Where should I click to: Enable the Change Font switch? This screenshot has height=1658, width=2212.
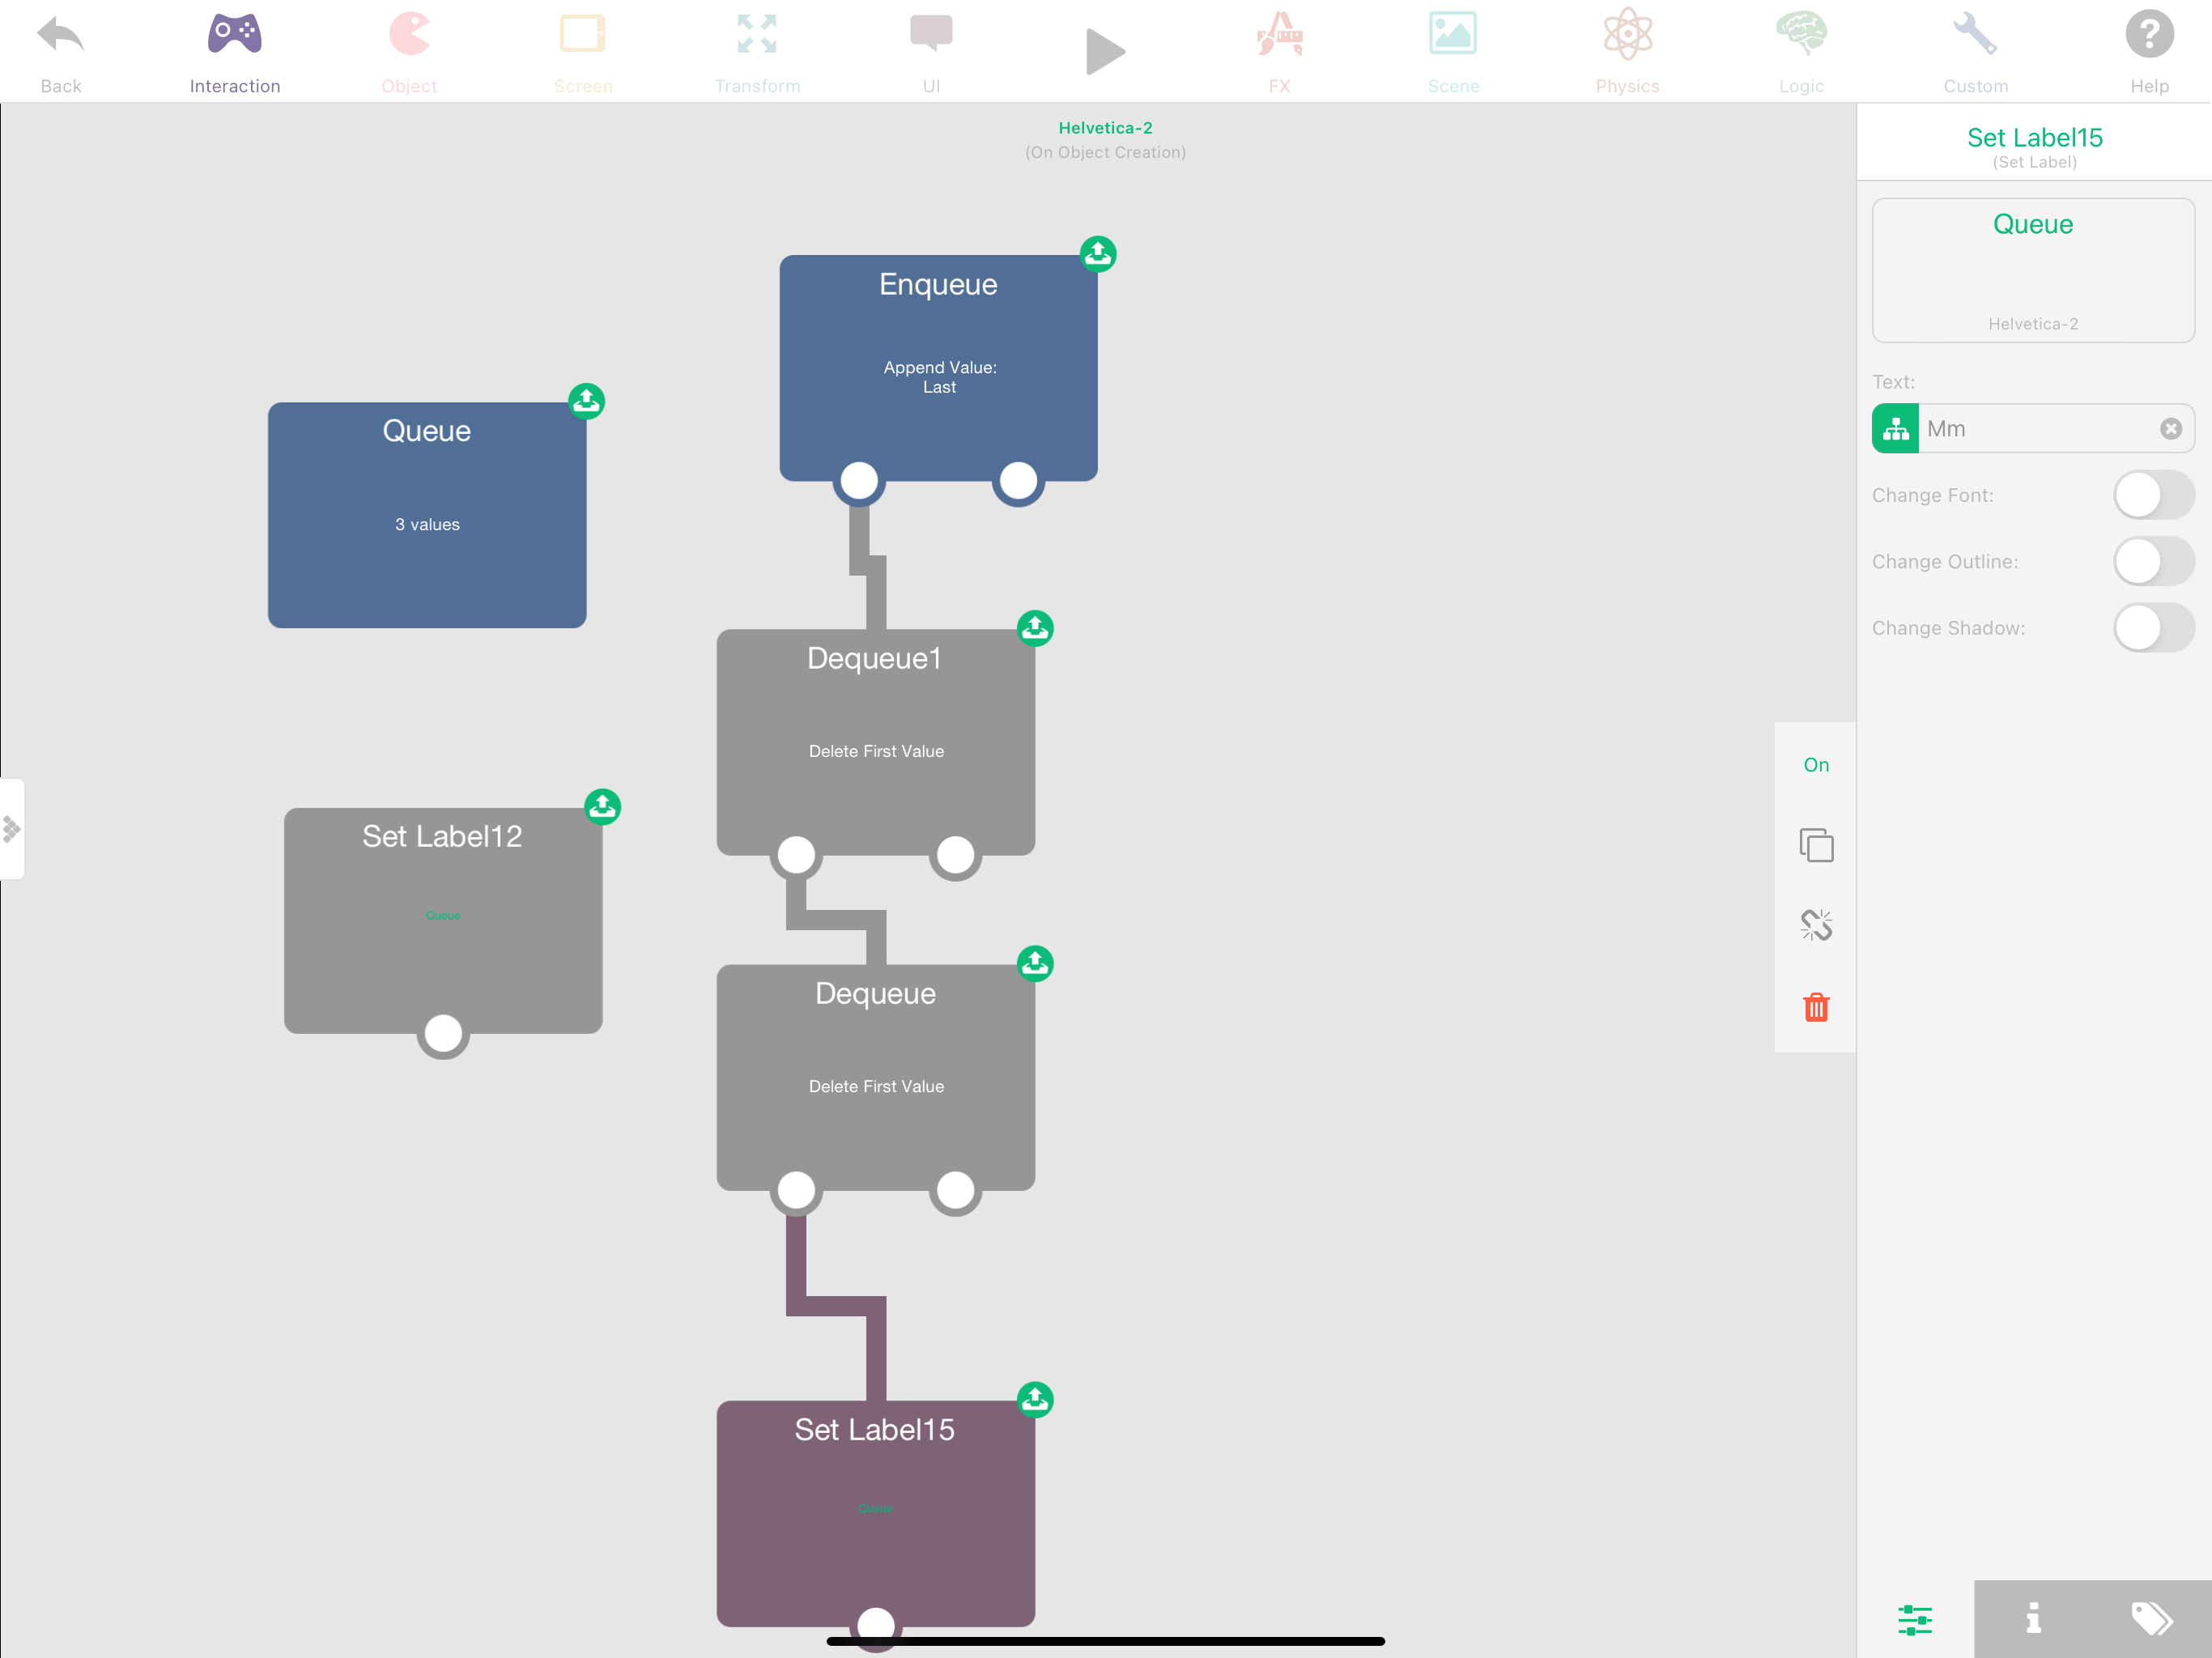coord(2153,495)
